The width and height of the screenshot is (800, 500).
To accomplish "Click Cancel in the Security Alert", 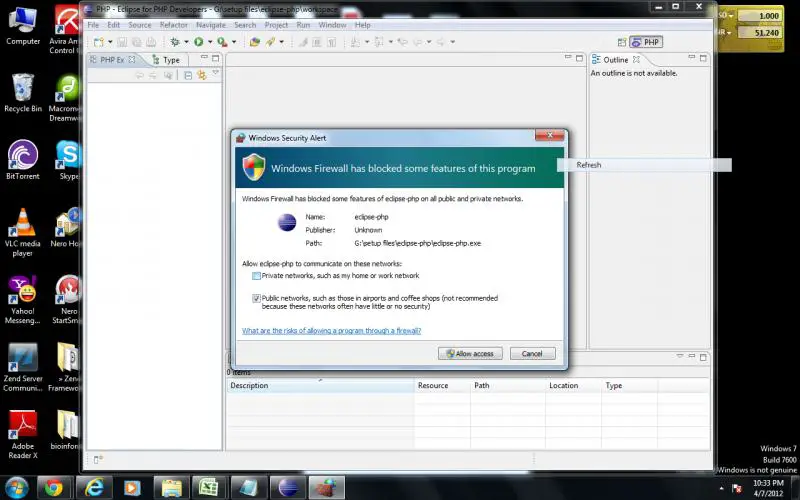I will [532, 354].
